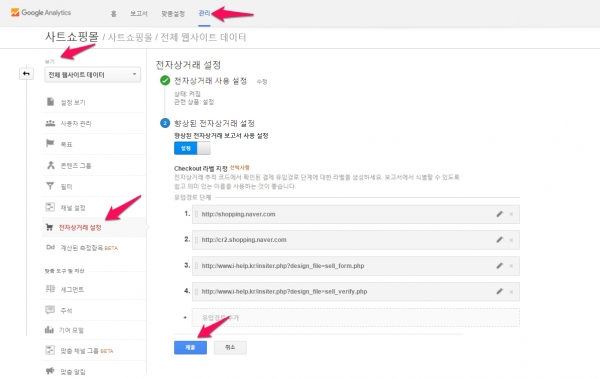Image resolution: width=600 pixels, height=379 pixels.
Task: Open 사용자 관리 via its people icon
Action: (50, 123)
